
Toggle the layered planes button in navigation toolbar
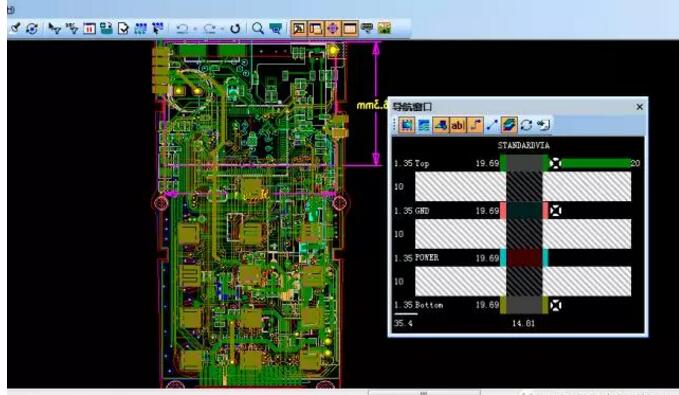(x=509, y=125)
